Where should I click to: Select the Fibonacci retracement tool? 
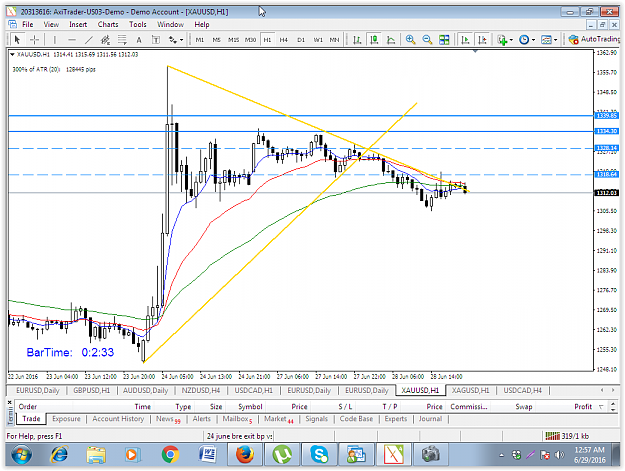click(122, 39)
